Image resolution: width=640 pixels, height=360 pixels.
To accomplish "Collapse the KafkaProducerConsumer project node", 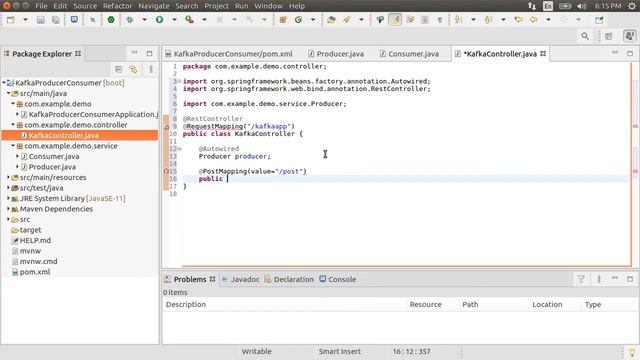I will click(4, 83).
